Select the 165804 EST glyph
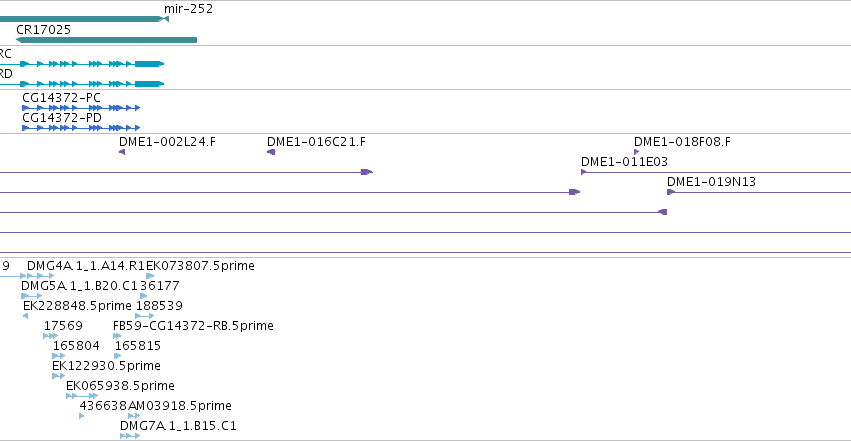The height and width of the screenshot is (441, 851). (x=59, y=356)
